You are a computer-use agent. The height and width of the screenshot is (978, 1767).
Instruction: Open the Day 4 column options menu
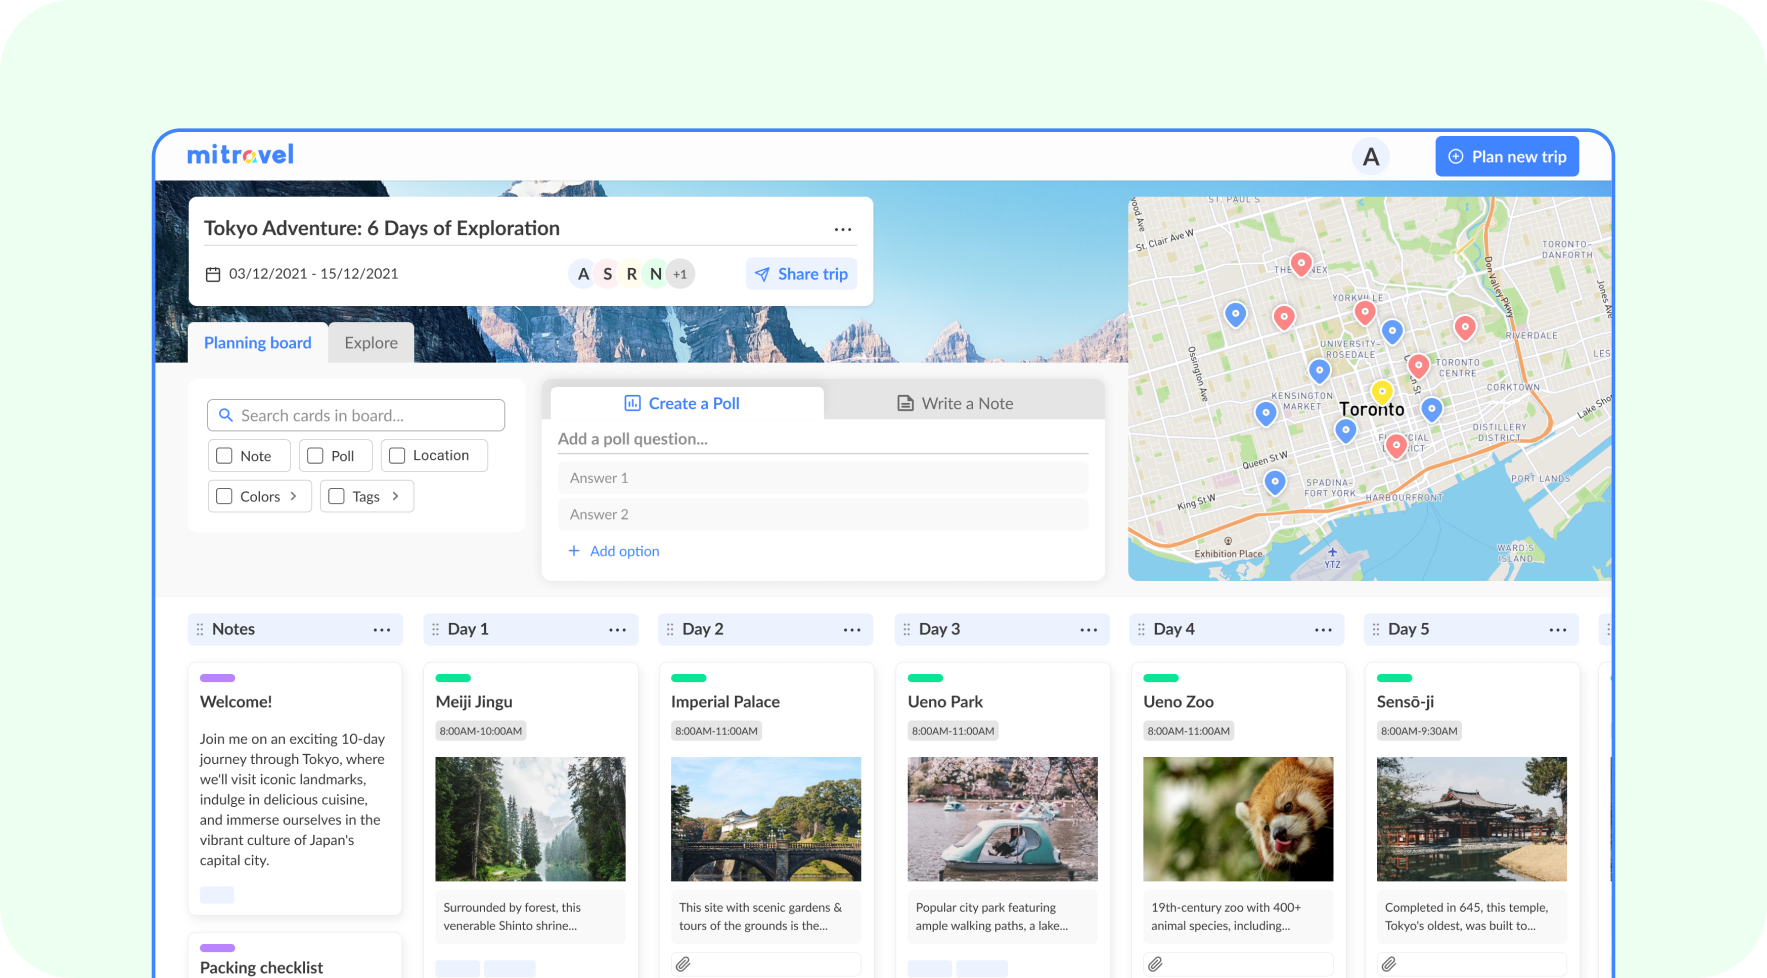point(1323,630)
